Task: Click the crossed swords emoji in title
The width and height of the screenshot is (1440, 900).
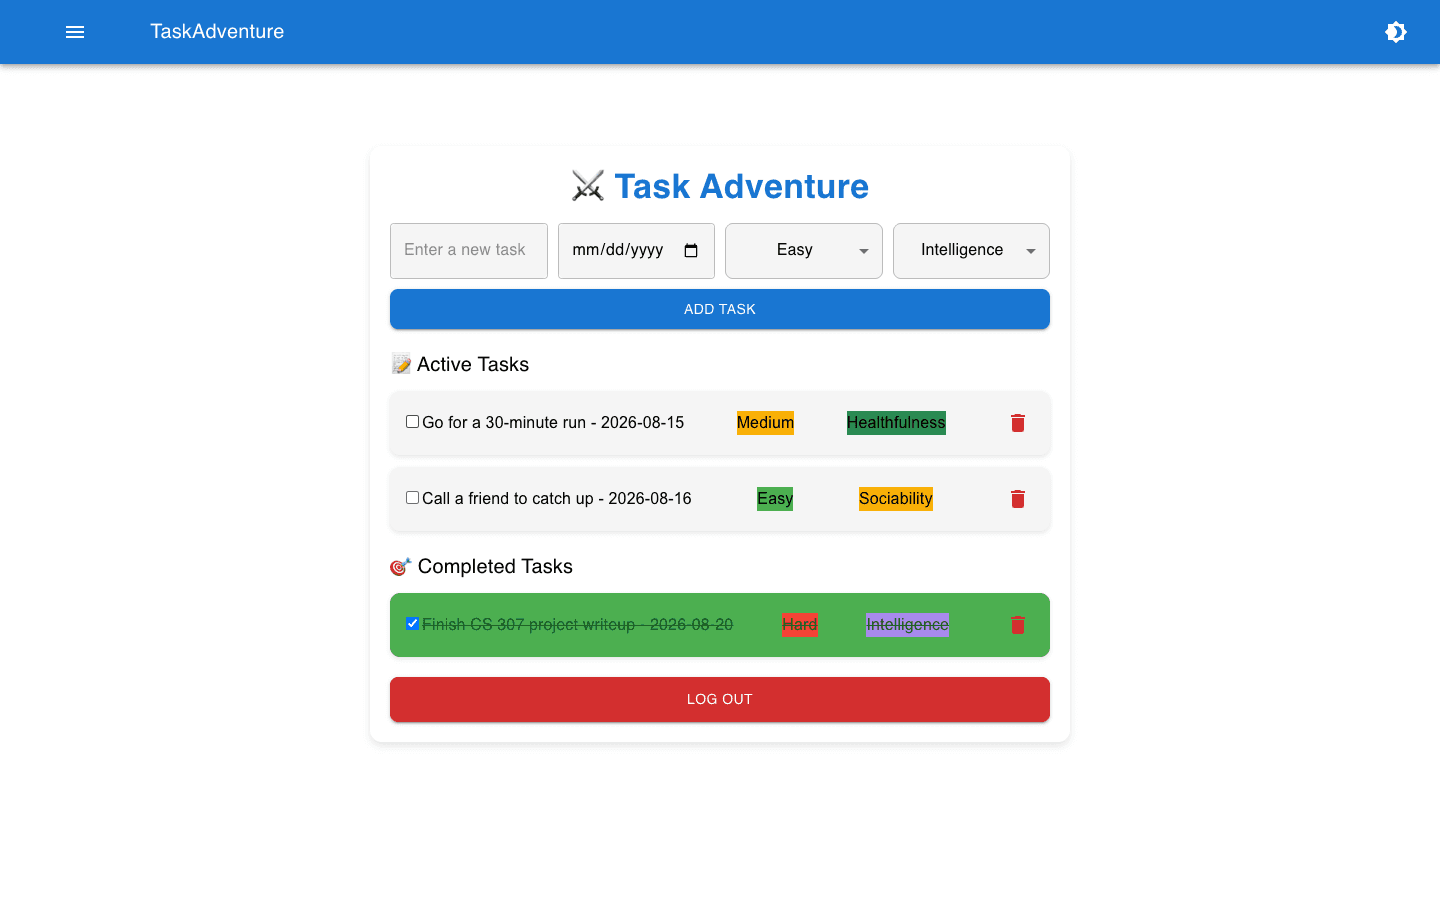Action: tap(588, 186)
